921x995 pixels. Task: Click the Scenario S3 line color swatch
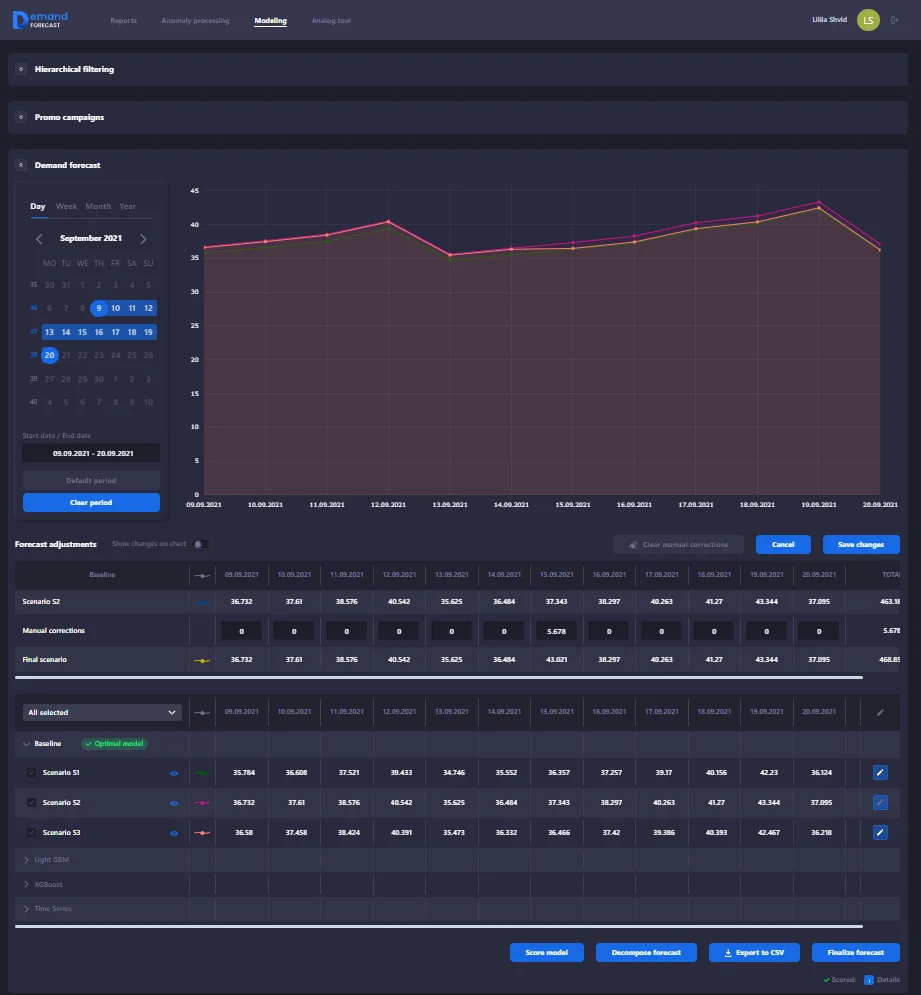202,832
